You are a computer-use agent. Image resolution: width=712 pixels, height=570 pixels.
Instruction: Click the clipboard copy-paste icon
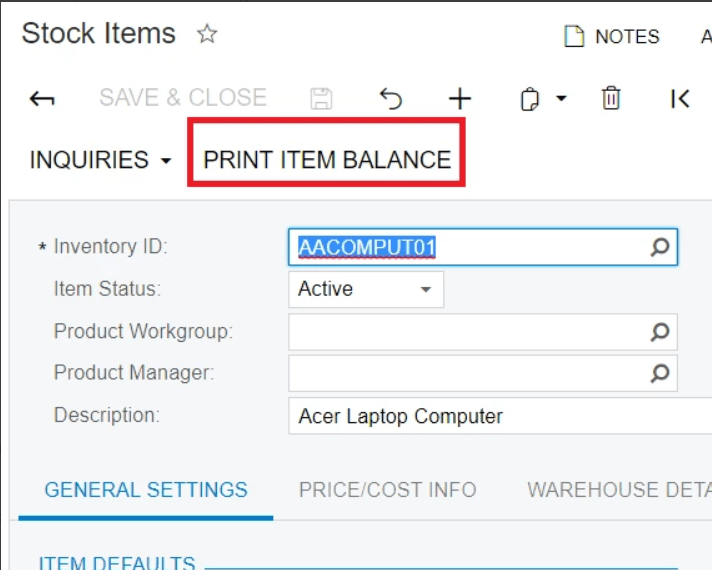pyautogui.click(x=529, y=99)
